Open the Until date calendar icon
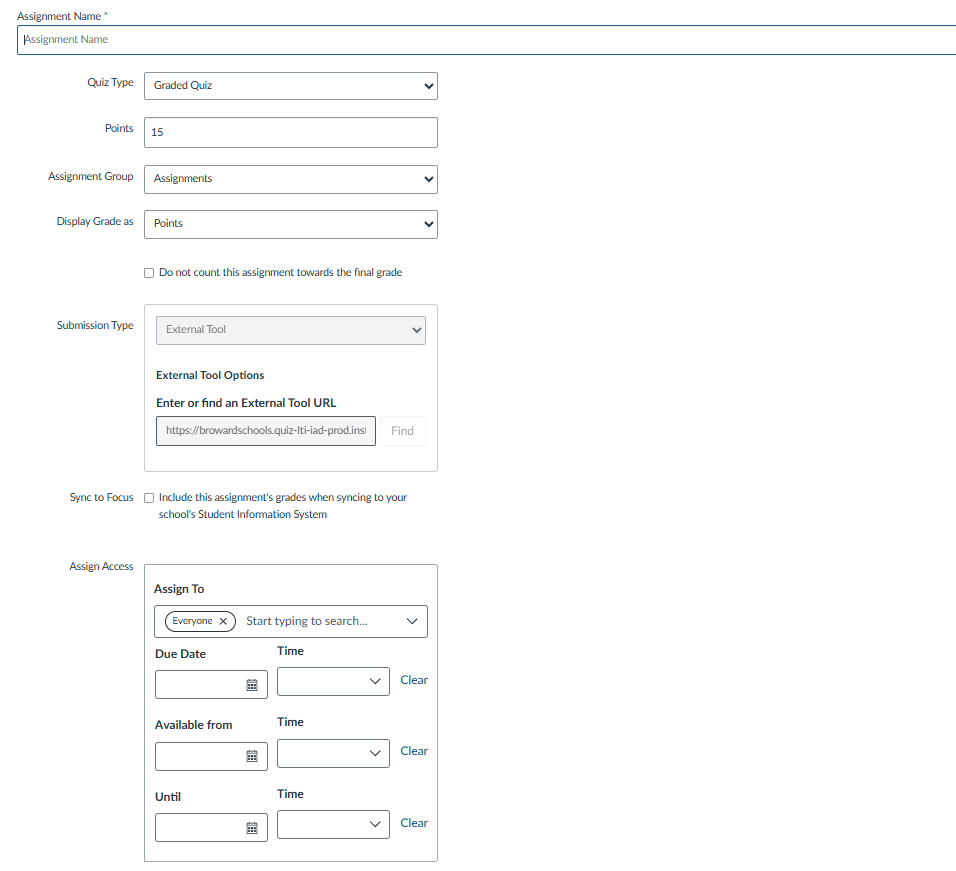956x871 pixels. click(252, 828)
